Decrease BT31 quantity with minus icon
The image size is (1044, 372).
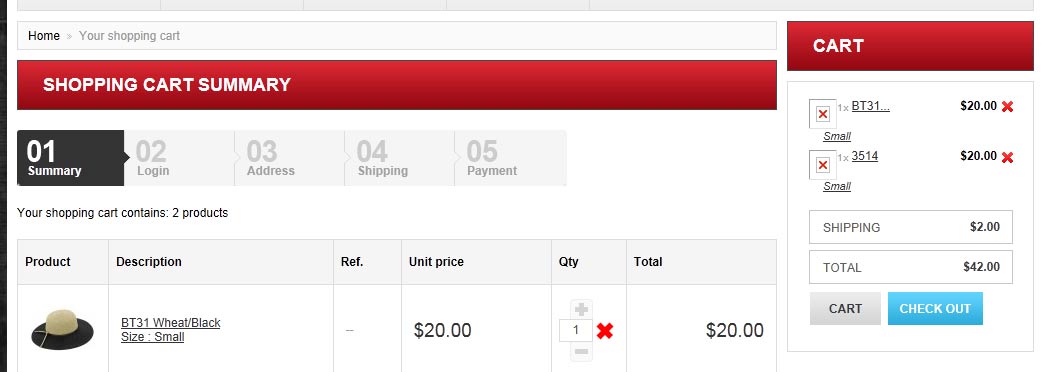coord(581,351)
